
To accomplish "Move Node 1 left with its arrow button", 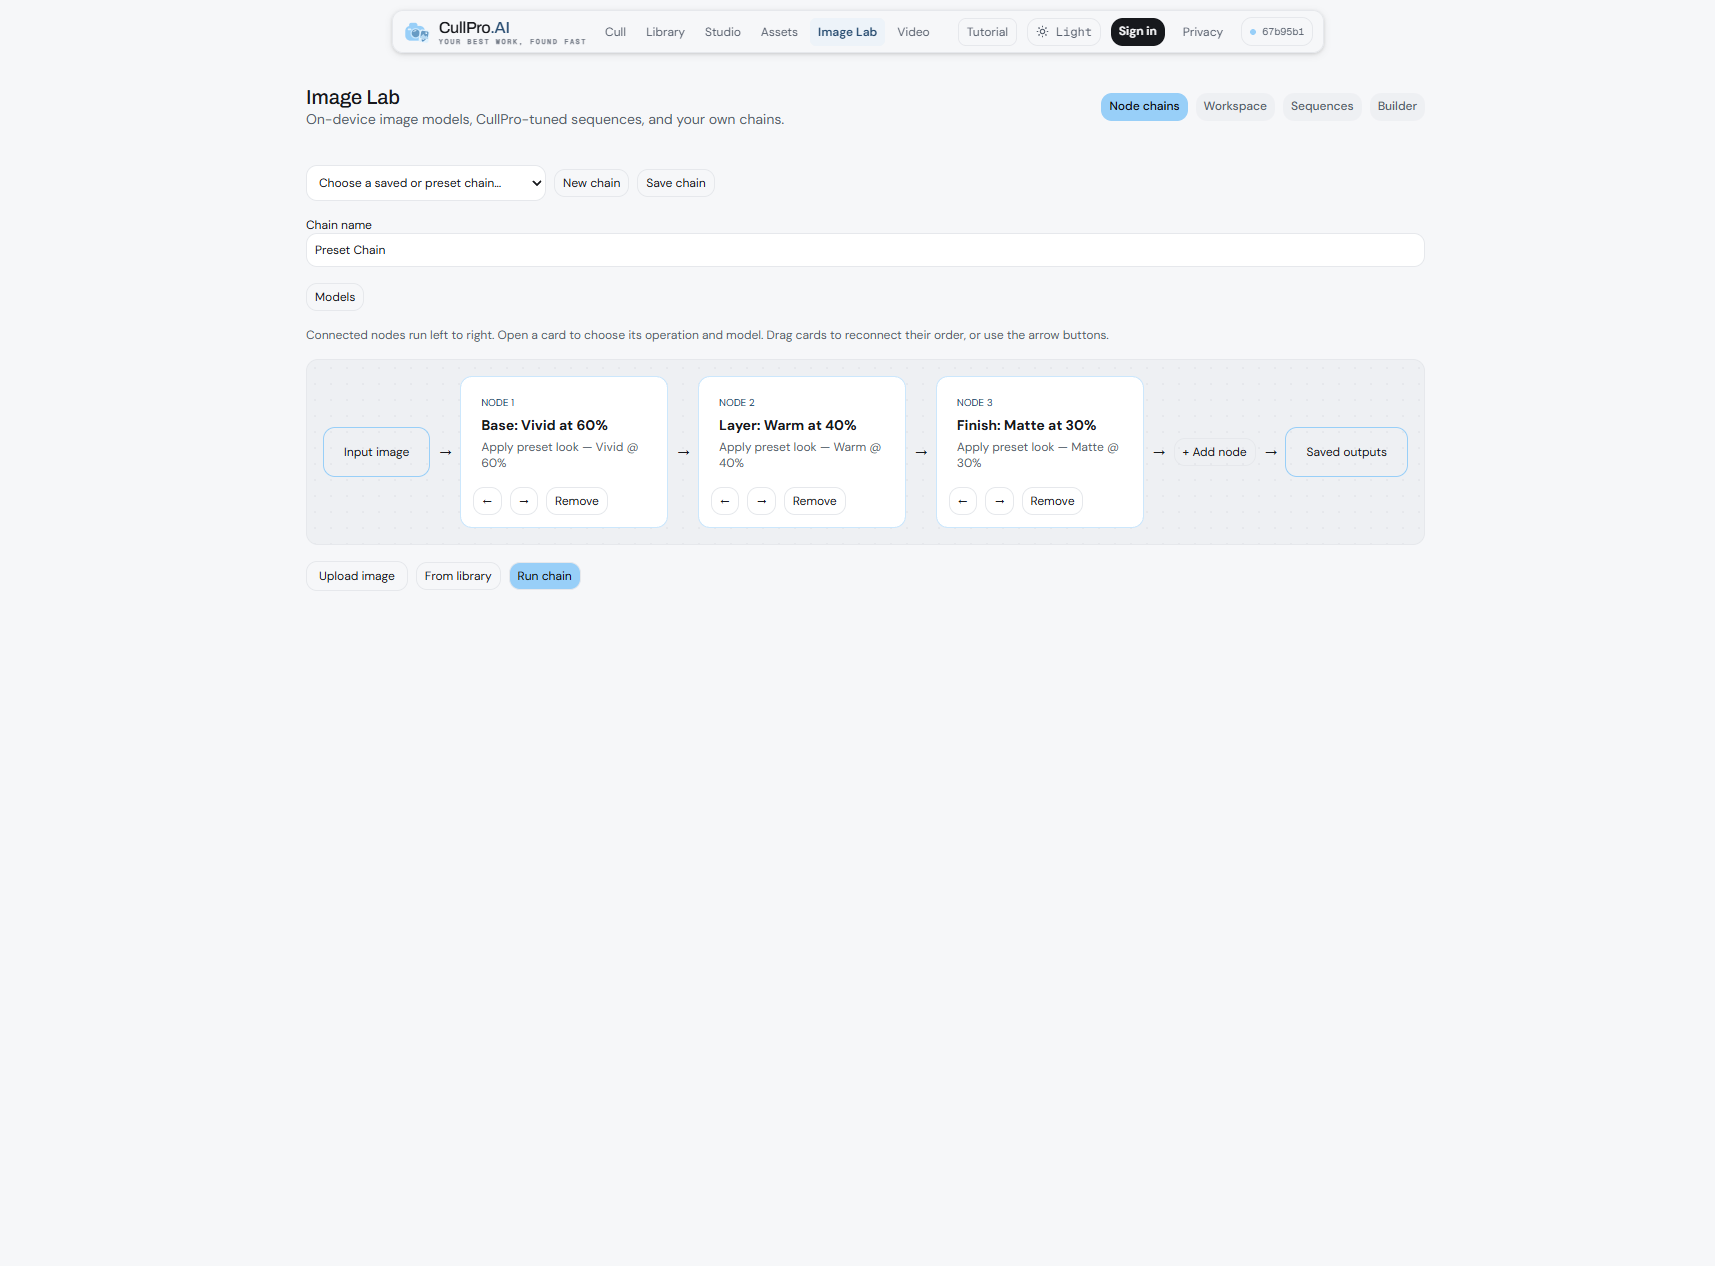I will tap(487, 501).
